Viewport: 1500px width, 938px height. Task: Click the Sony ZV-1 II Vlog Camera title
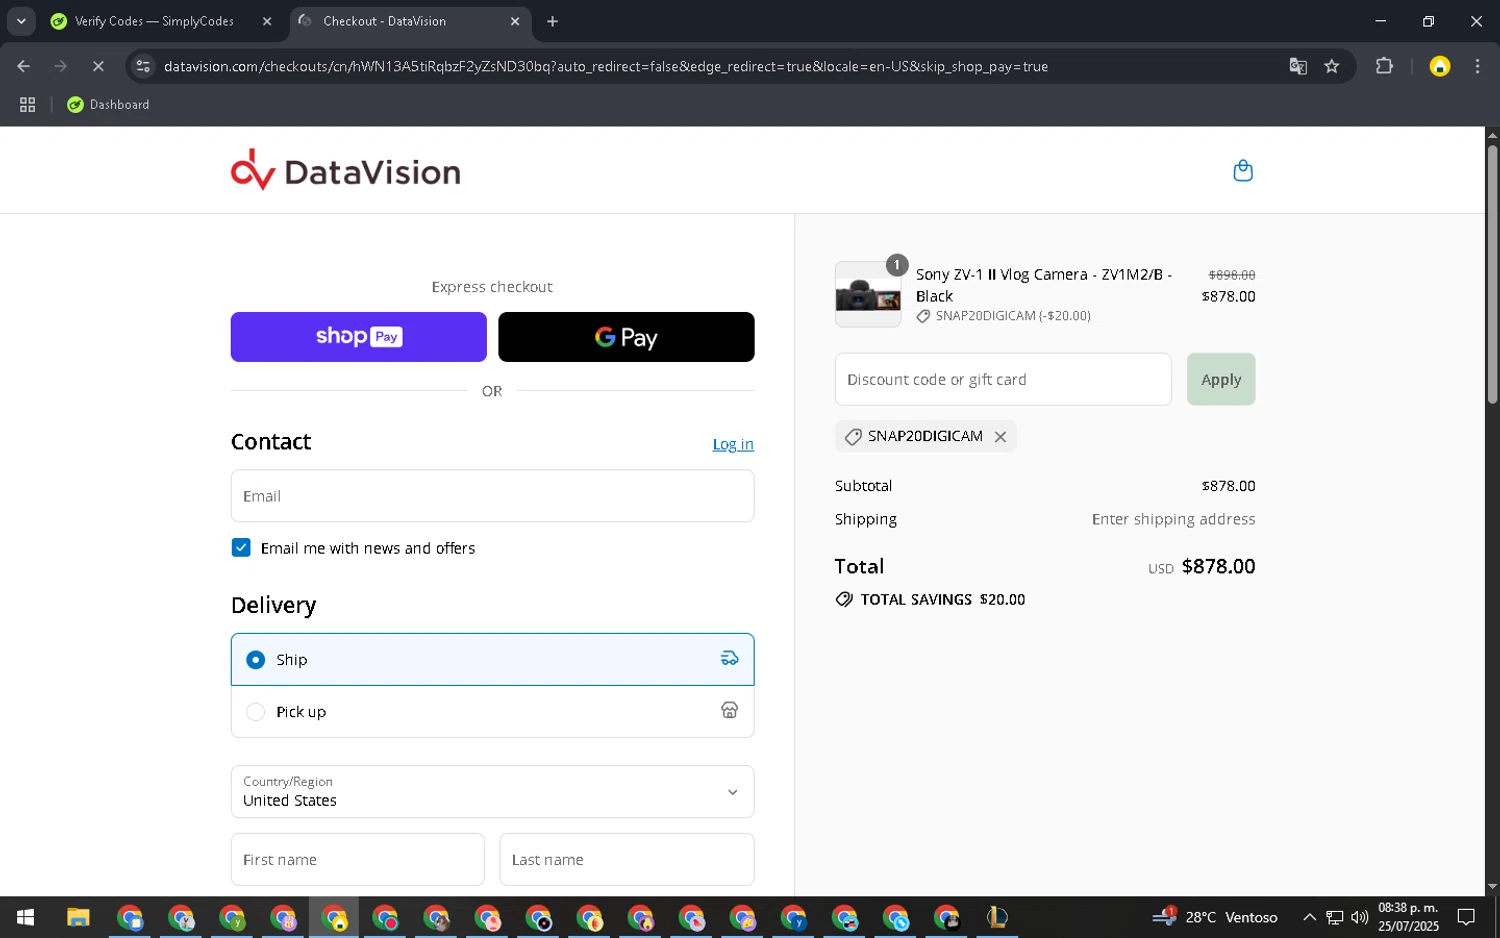[1044, 285]
